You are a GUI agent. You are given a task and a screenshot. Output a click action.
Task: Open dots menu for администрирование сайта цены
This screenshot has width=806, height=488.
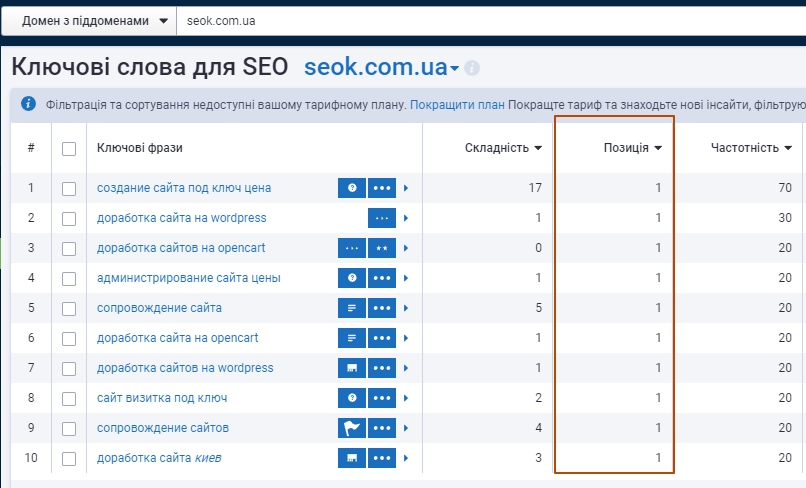[382, 278]
